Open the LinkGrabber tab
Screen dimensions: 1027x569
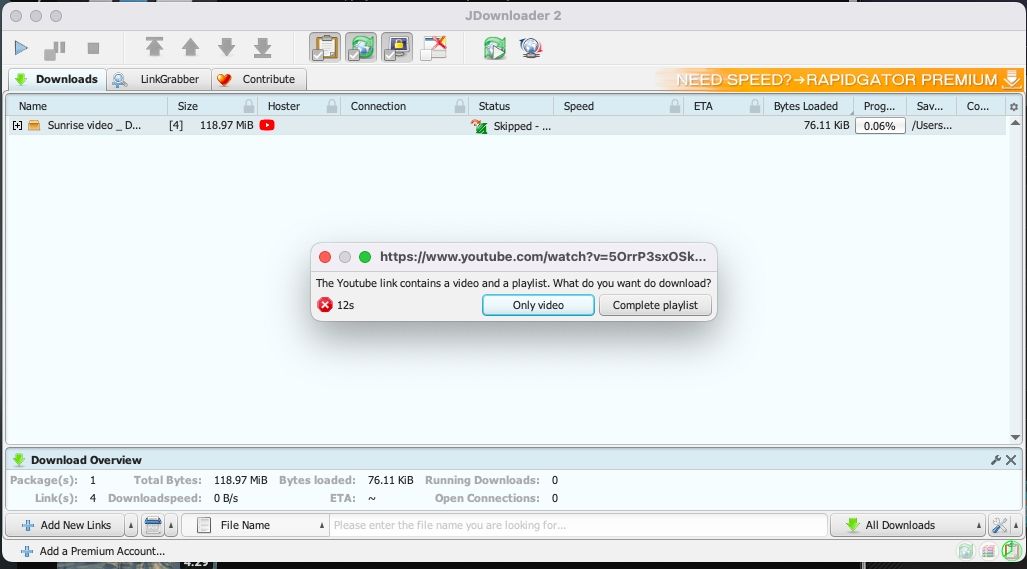[158, 79]
